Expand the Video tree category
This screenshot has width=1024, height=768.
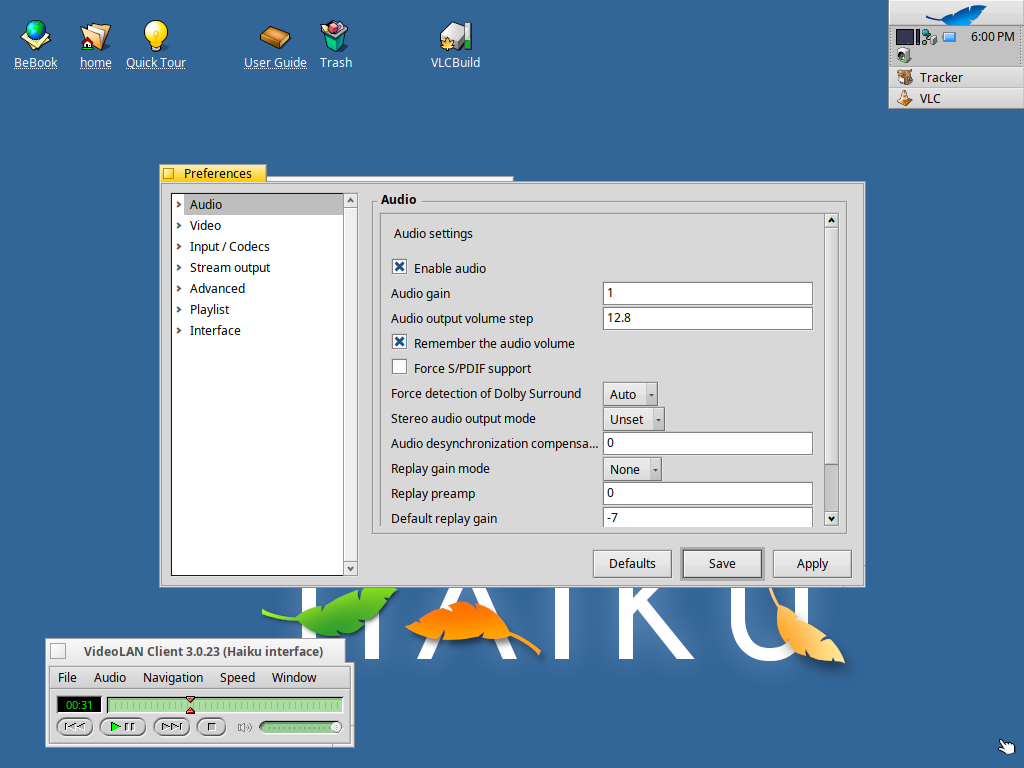179,225
